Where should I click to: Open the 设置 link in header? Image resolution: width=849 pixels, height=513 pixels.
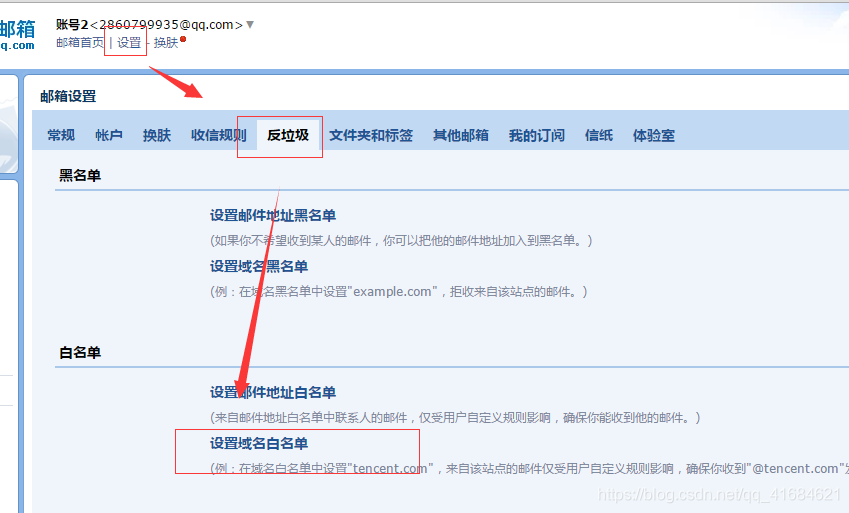(129, 43)
